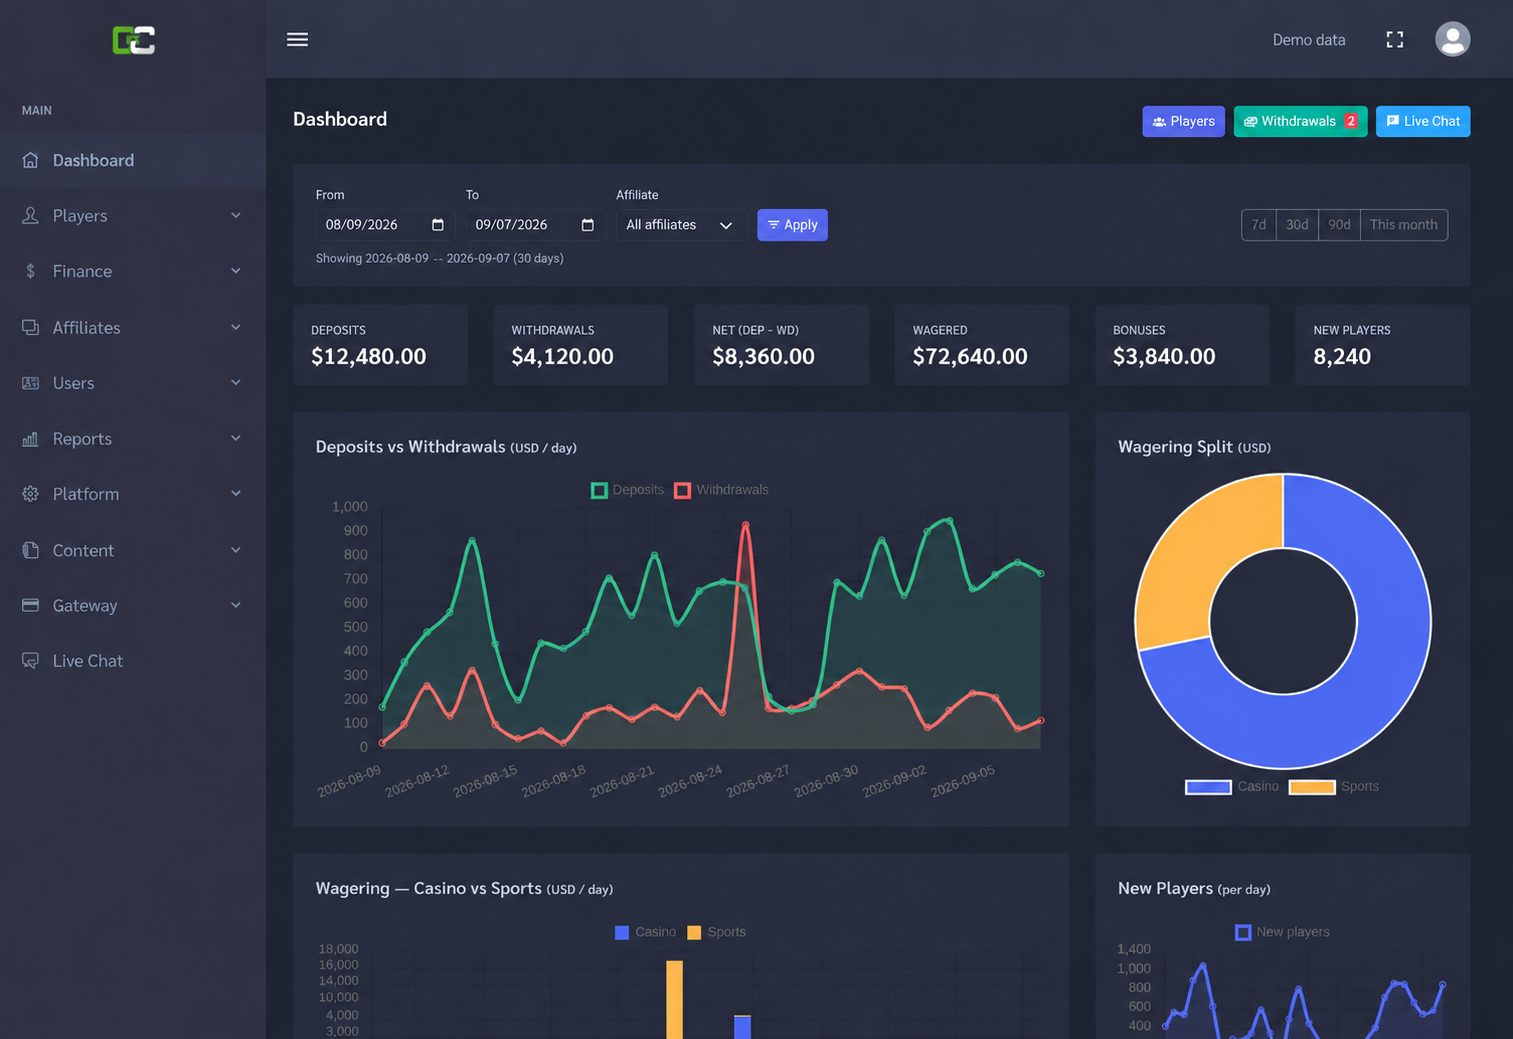The height and width of the screenshot is (1039, 1513).
Task: Toggle Sports bars in wagering chart legend
Action: (717, 932)
